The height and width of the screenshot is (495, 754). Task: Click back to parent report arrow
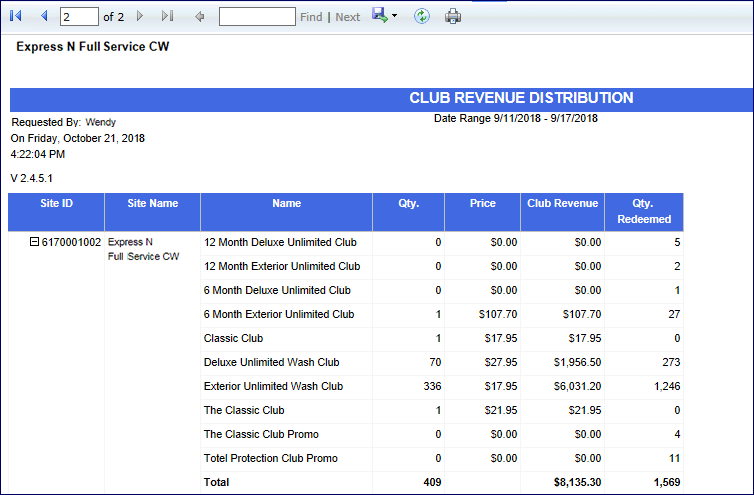tap(199, 16)
